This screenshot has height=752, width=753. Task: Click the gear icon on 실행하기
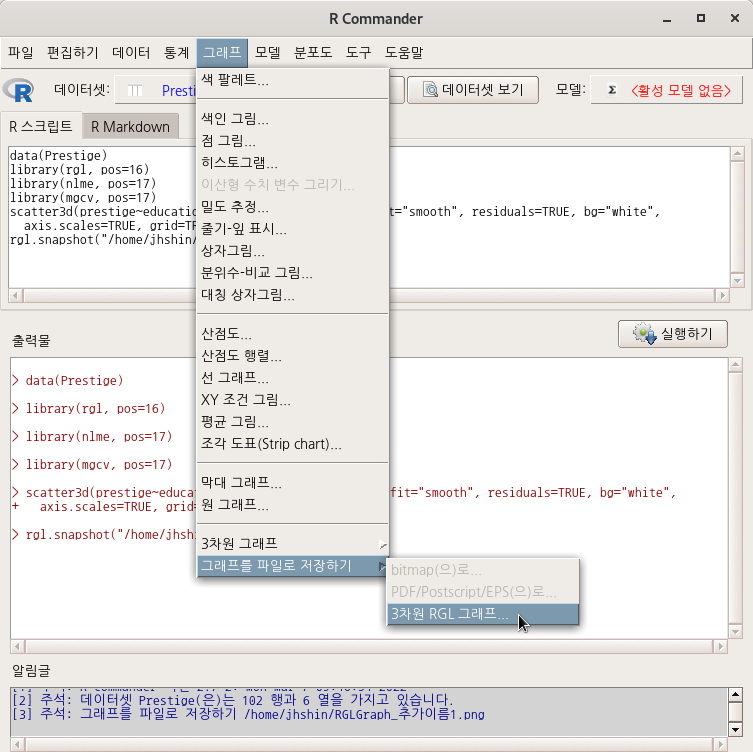tap(644, 334)
